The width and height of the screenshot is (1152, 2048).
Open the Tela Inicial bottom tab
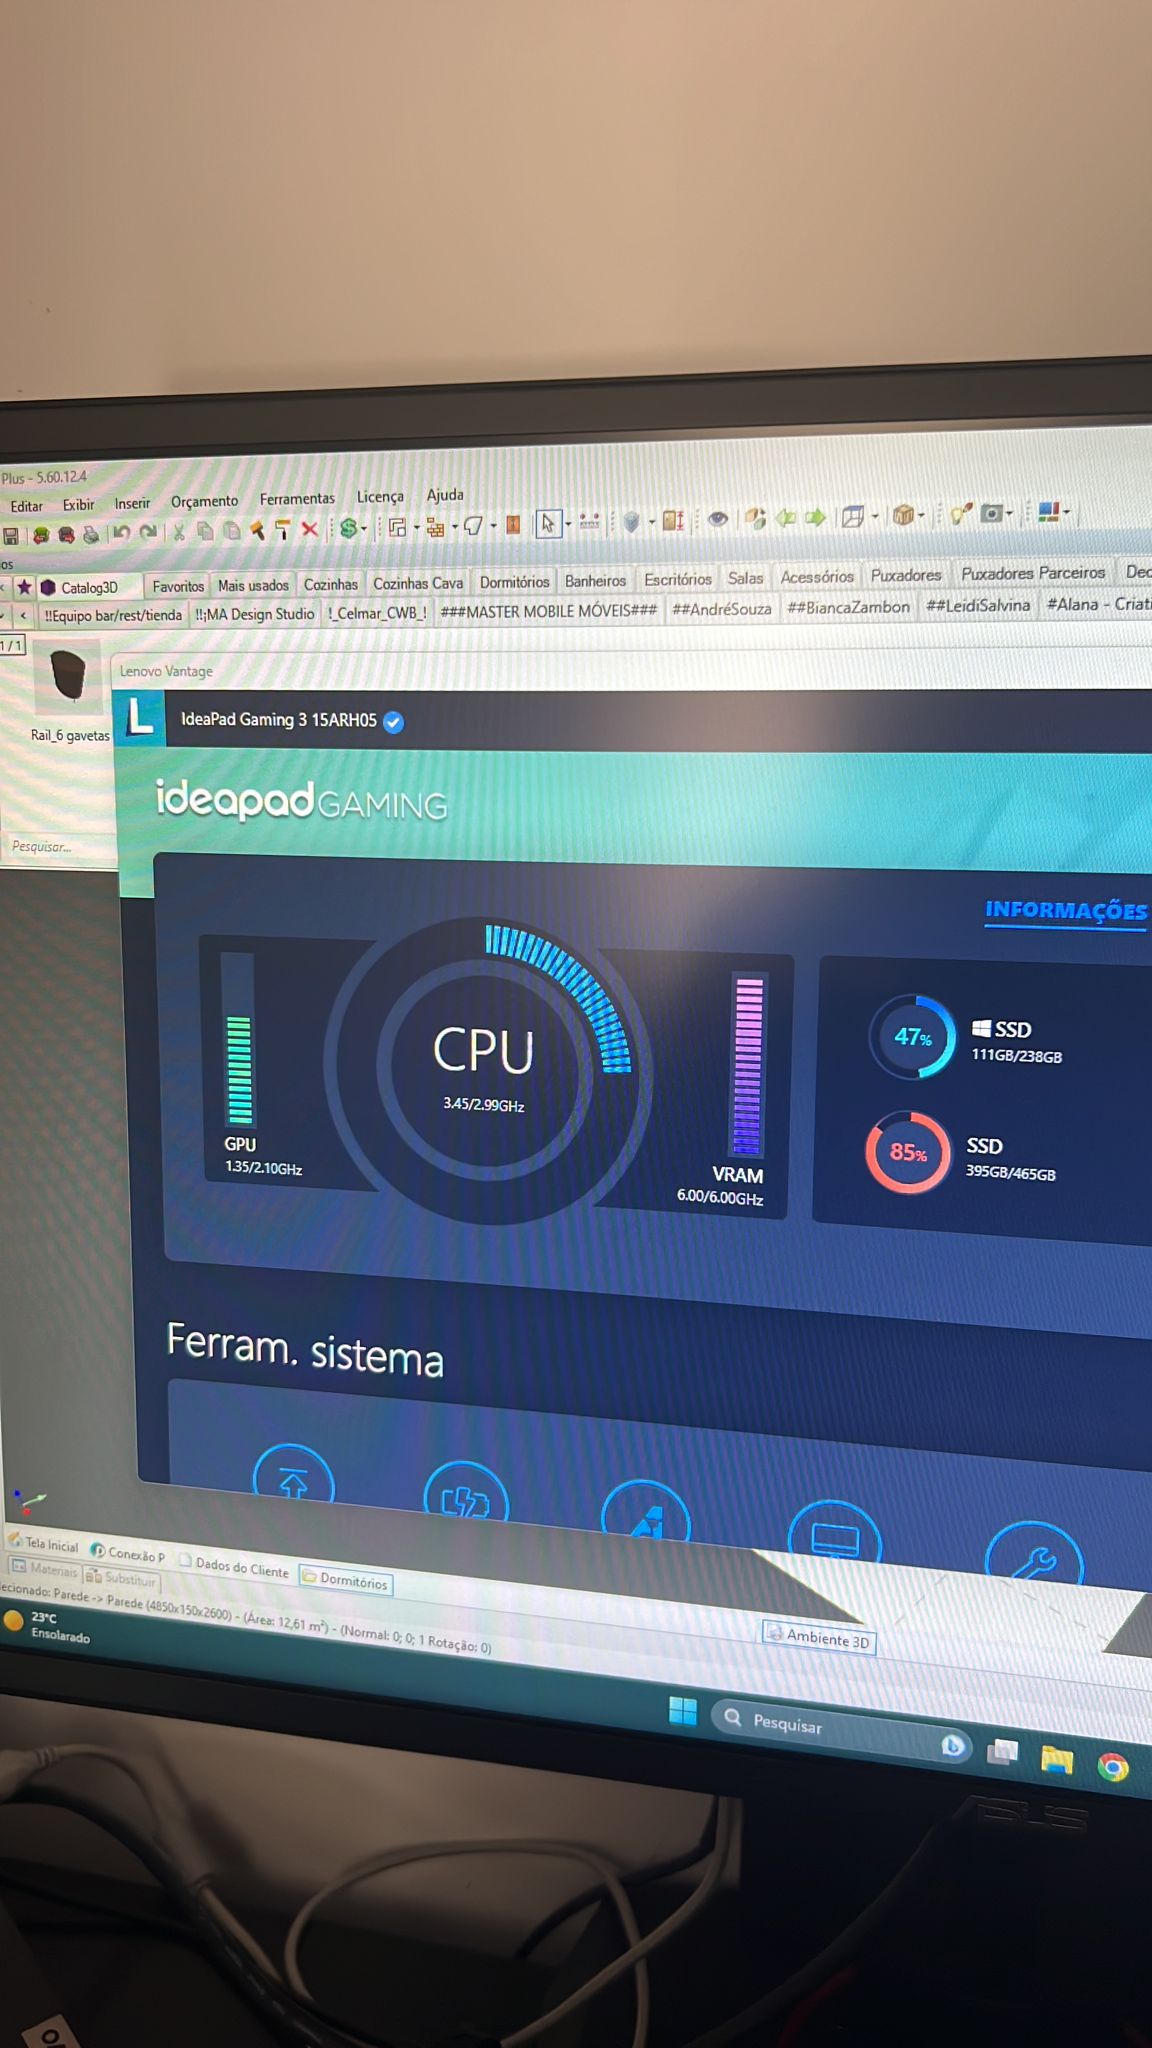pyautogui.click(x=43, y=1543)
